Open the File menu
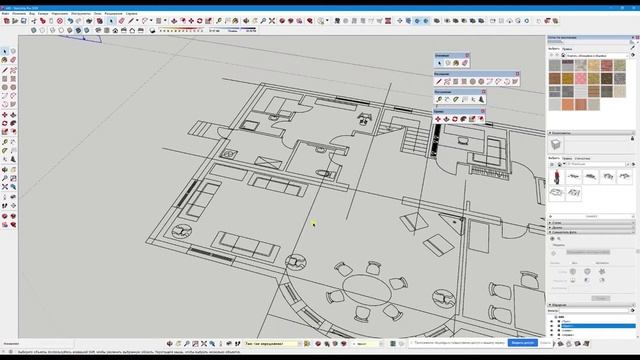The width and height of the screenshot is (640, 360). [6, 13]
